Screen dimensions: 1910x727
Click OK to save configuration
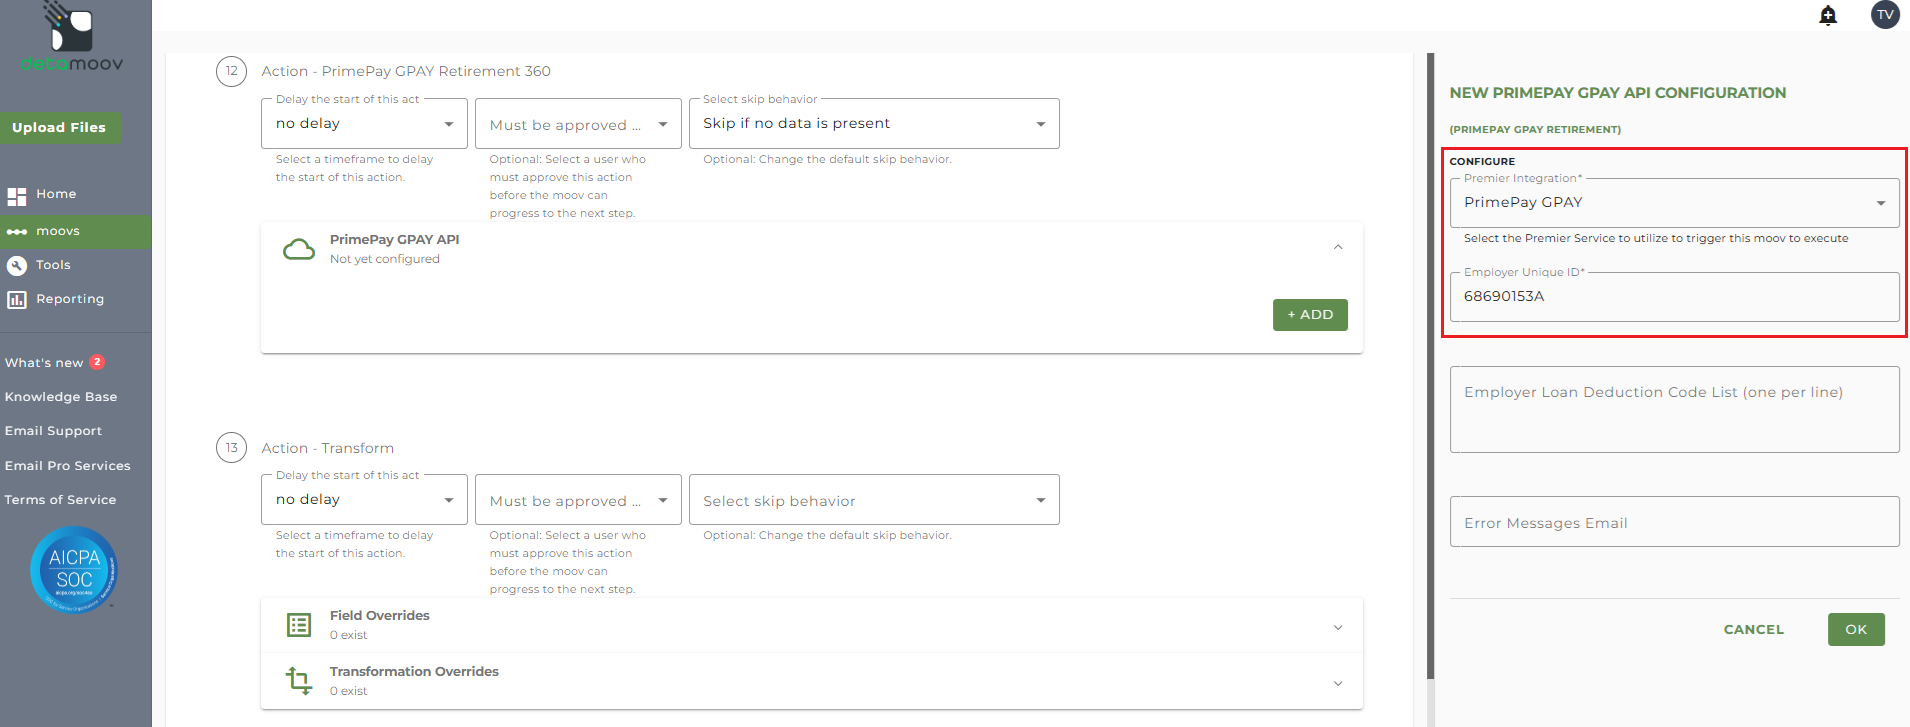click(1855, 630)
